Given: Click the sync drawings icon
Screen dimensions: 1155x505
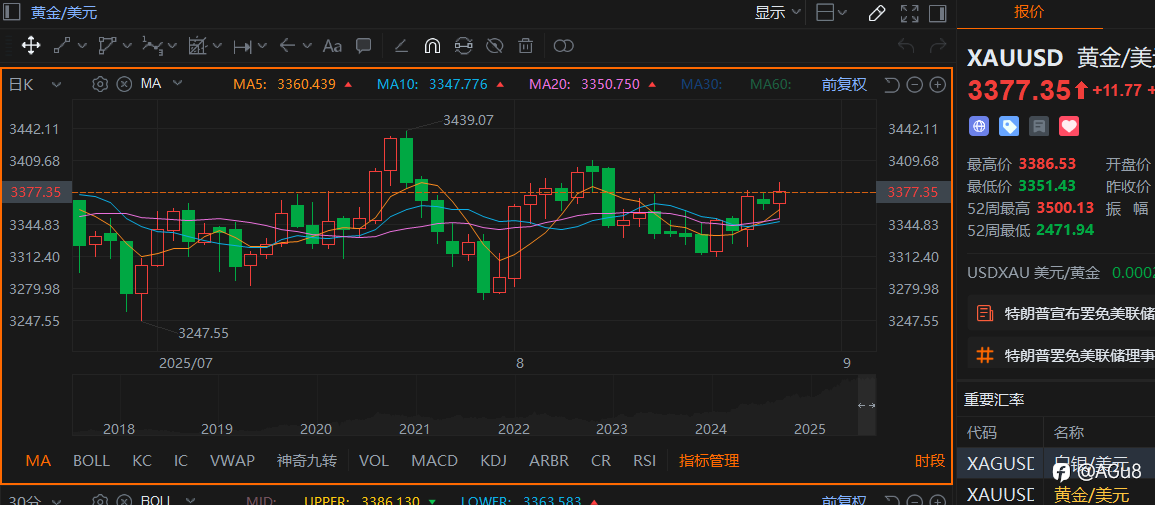Looking at the screenshot, I should click(463, 46).
